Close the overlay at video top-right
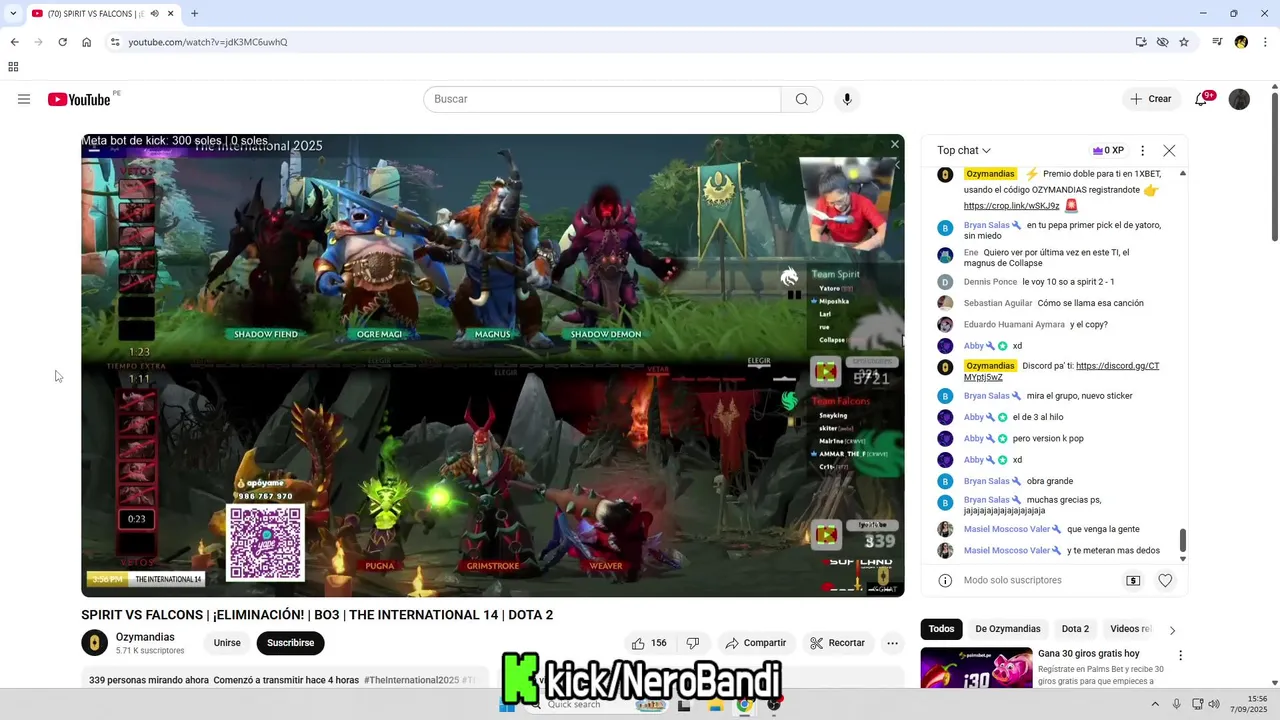The height and width of the screenshot is (720, 1280). point(895,144)
